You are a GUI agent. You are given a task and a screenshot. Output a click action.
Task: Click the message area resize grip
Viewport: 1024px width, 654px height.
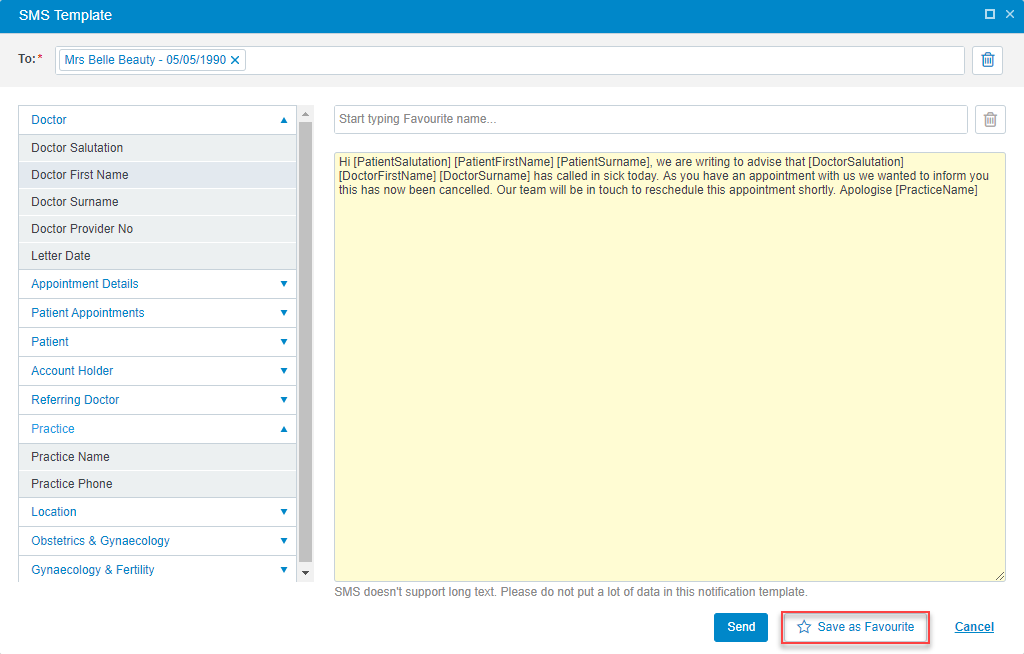tap(1000, 576)
